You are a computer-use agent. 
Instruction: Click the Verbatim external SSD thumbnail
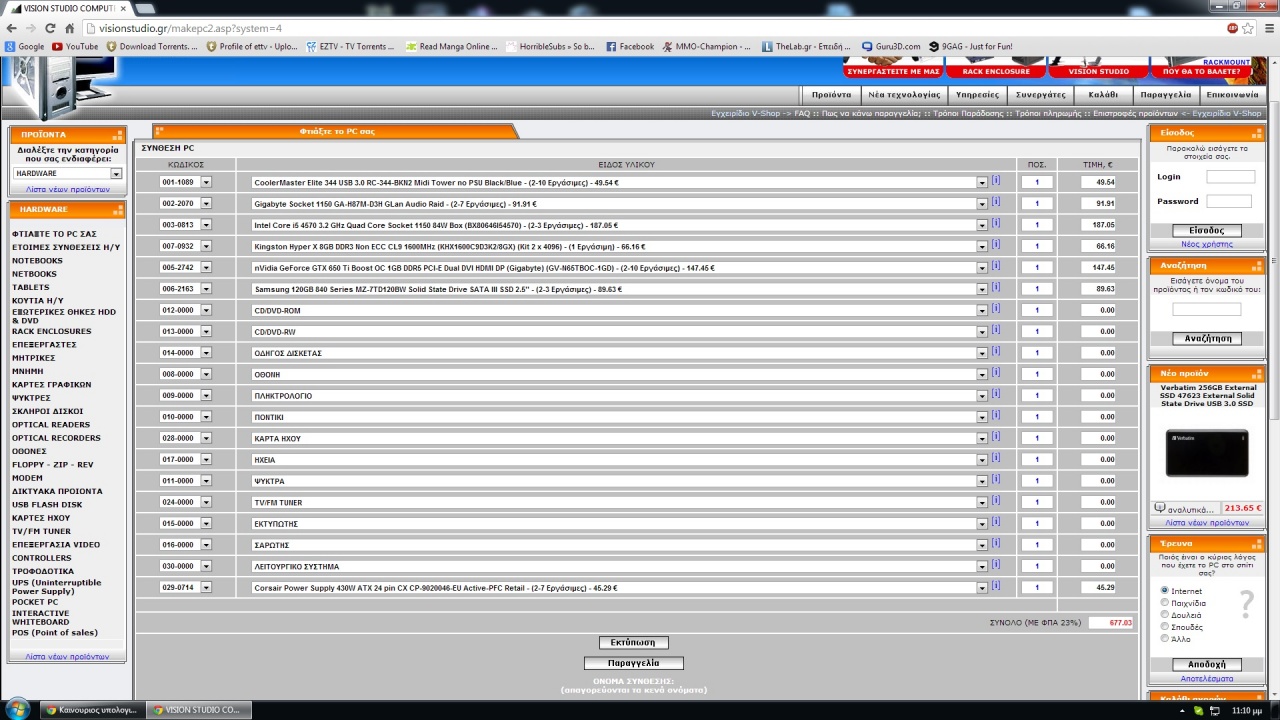coord(1206,453)
